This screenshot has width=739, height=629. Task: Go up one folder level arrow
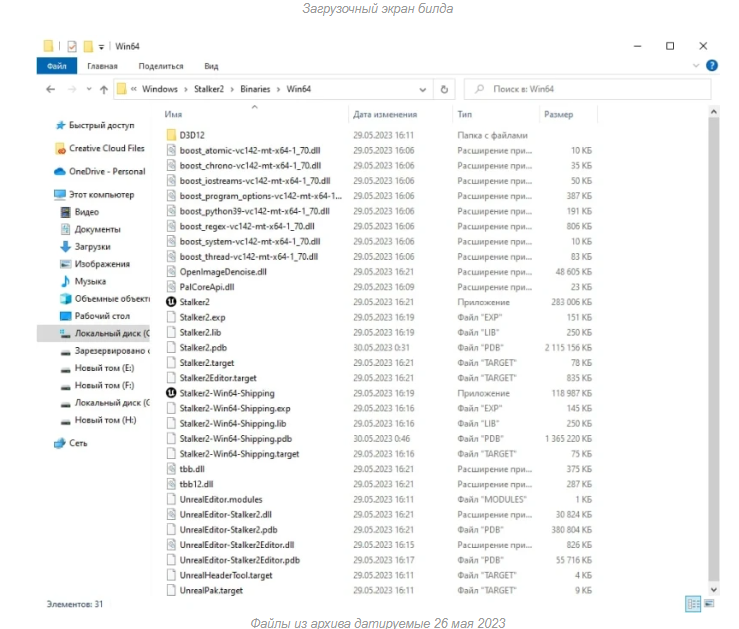104,89
